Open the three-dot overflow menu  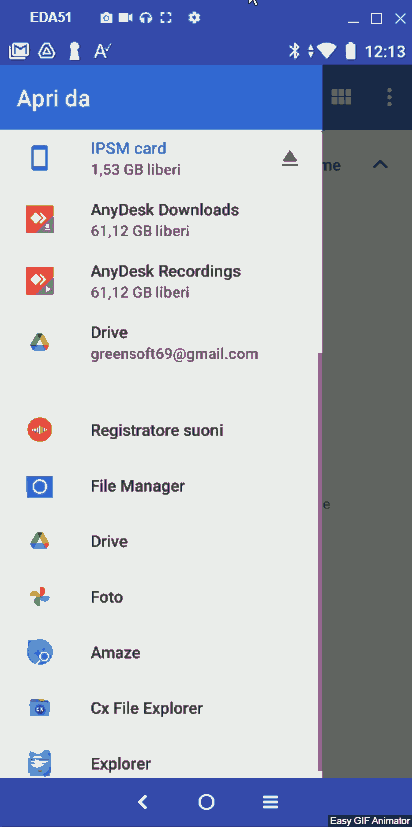[389, 98]
